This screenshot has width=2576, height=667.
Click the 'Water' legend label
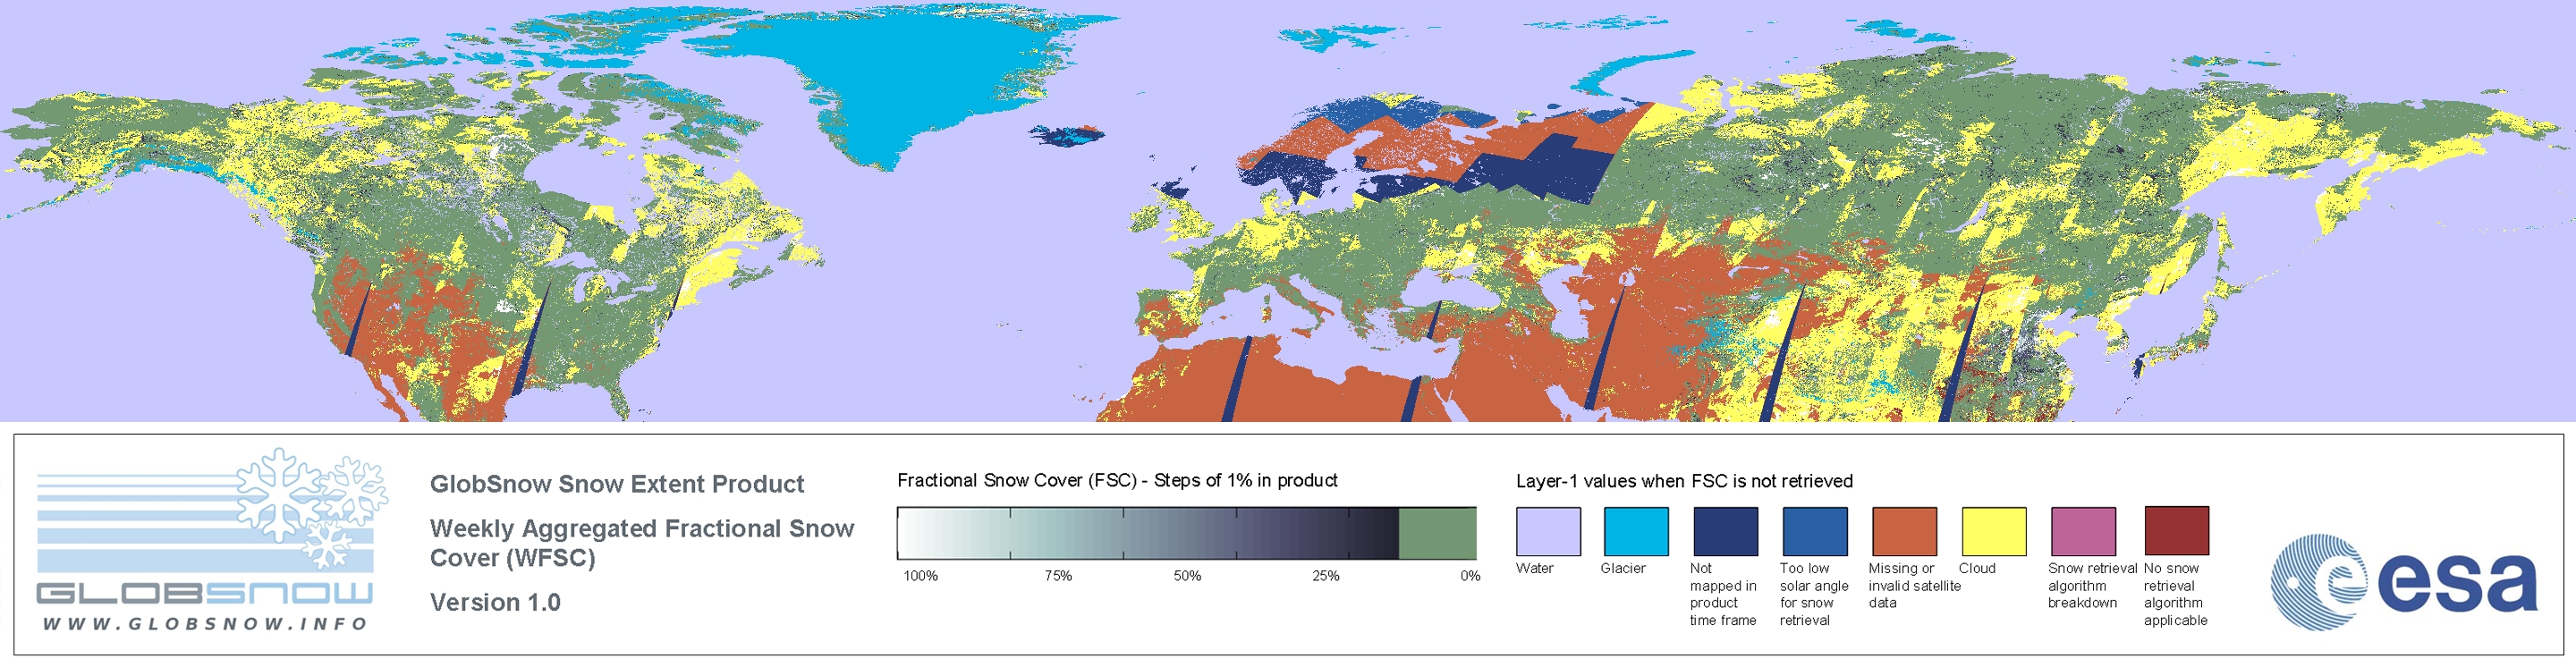tap(1535, 568)
